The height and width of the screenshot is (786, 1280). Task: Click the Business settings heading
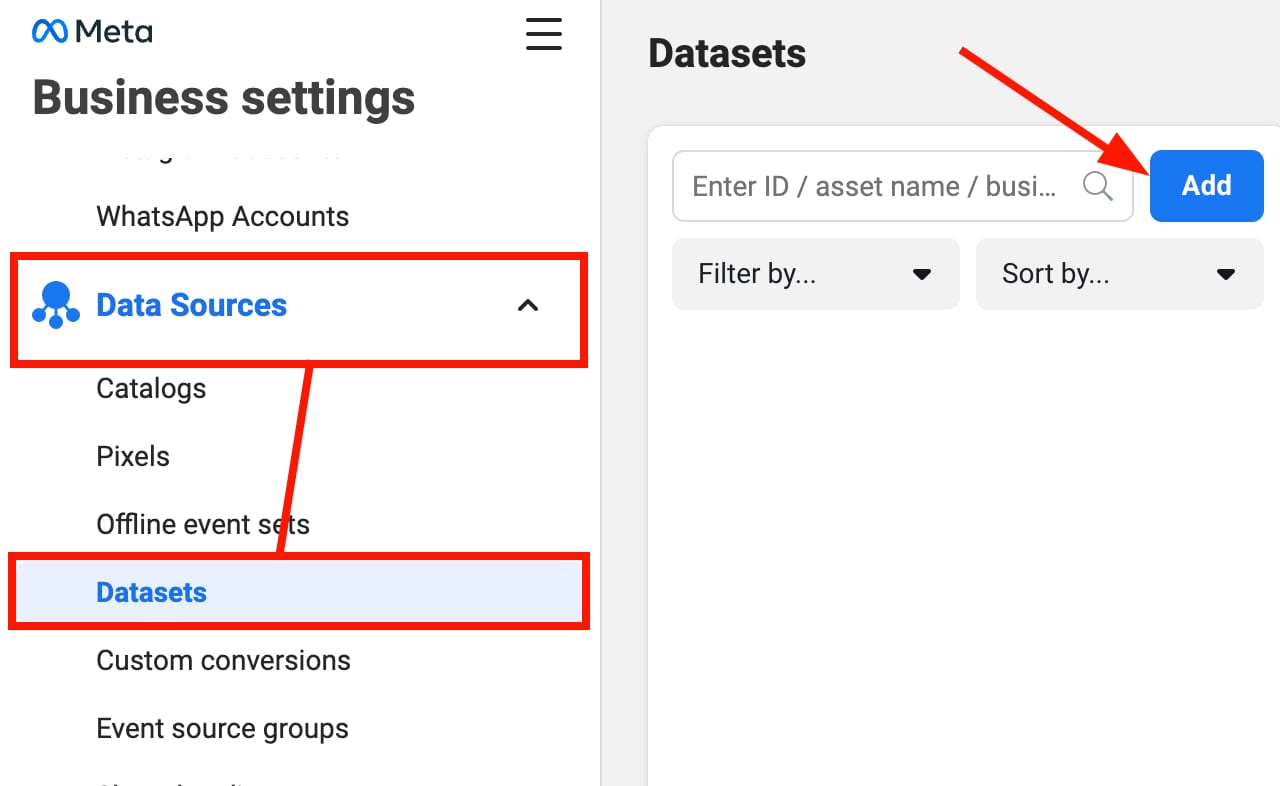click(x=223, y=97)
